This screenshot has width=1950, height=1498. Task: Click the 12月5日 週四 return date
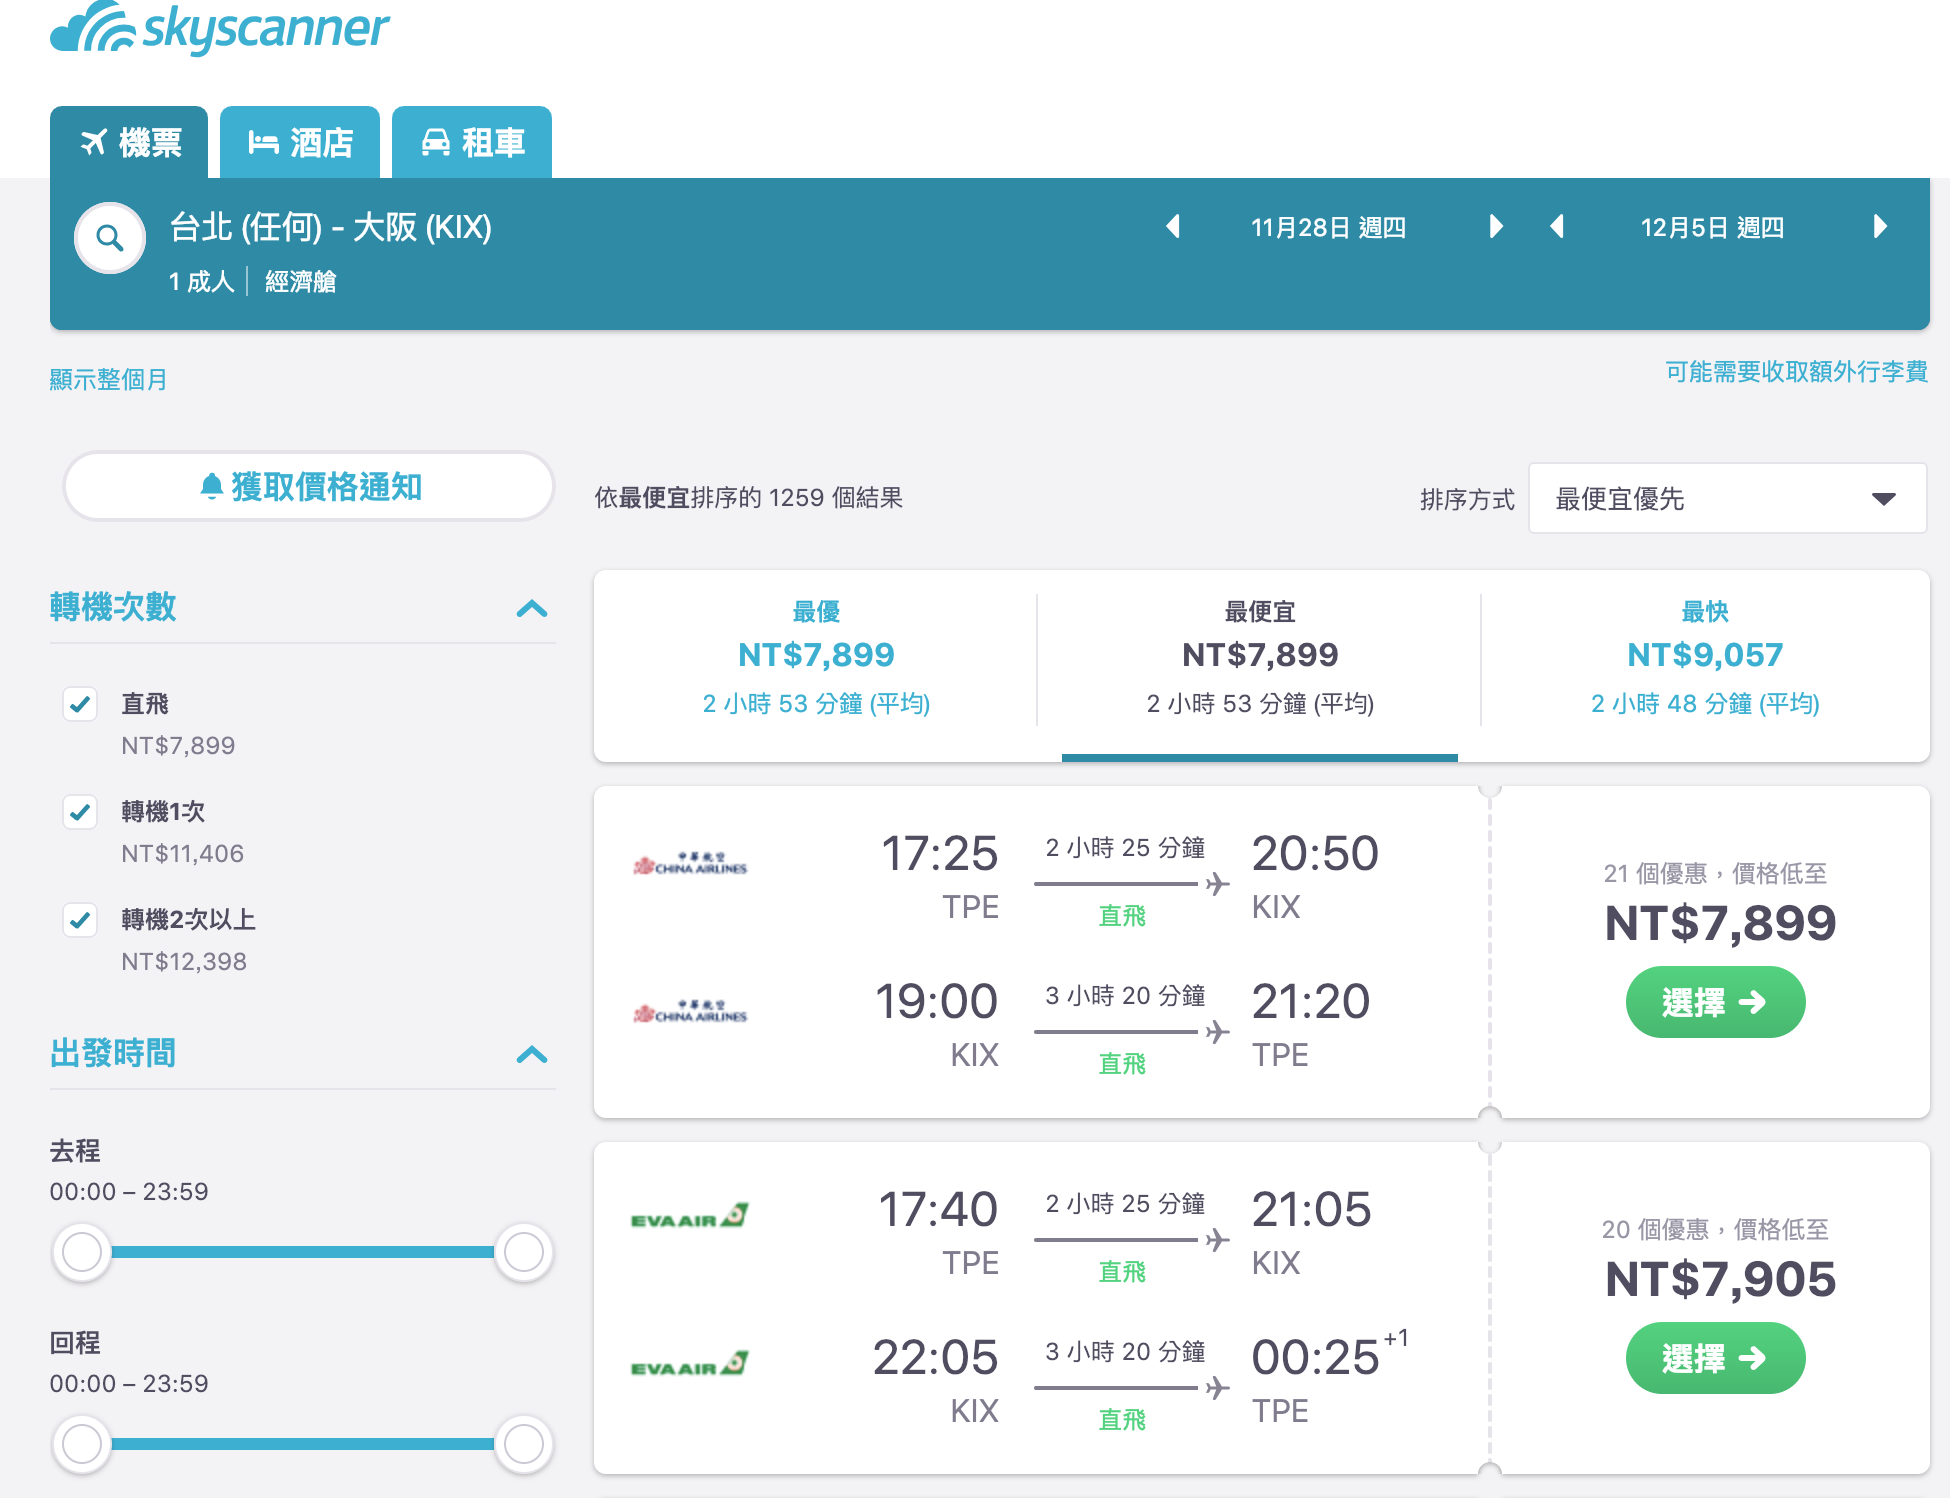(x=1712, y=228)
